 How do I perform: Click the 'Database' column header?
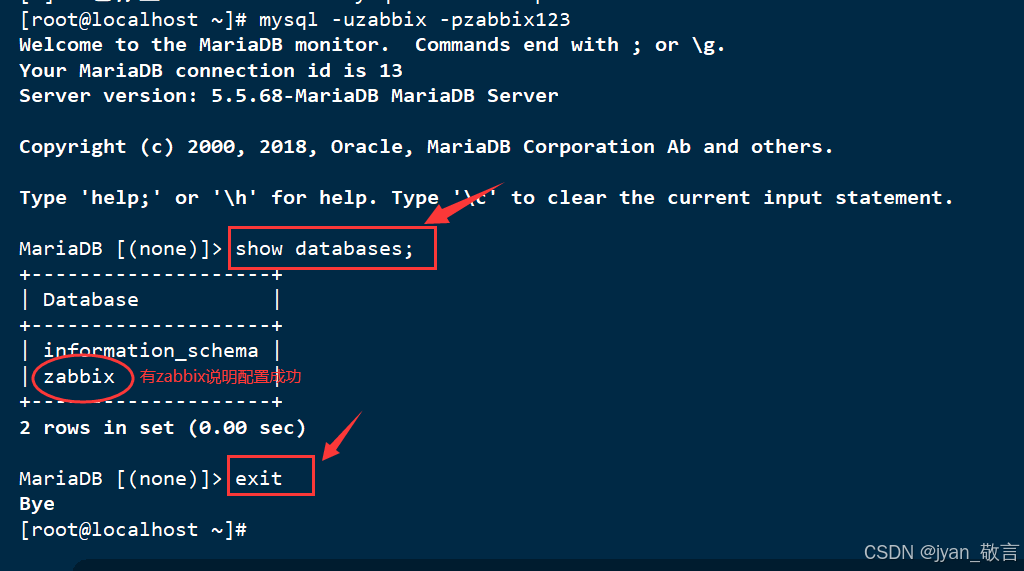click(x=91, y=300)
